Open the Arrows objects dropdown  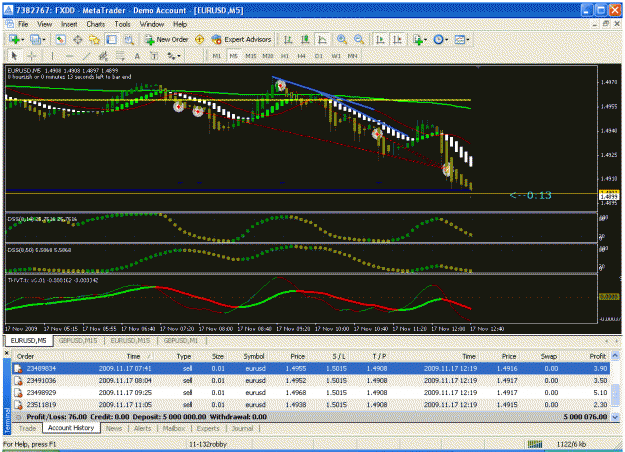174,56
